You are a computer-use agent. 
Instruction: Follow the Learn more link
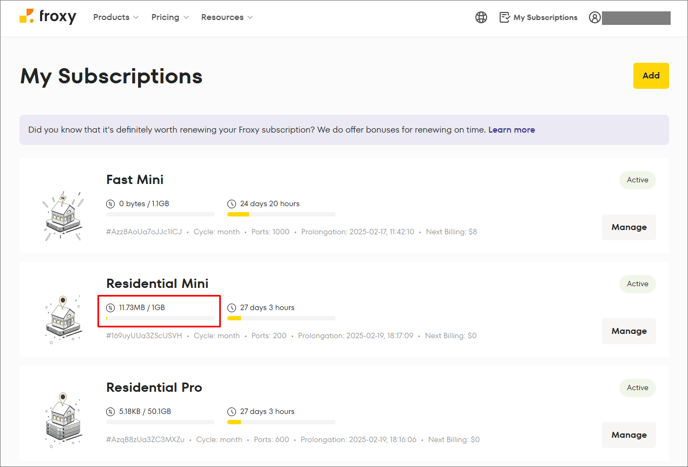click(x=512, y=130)
